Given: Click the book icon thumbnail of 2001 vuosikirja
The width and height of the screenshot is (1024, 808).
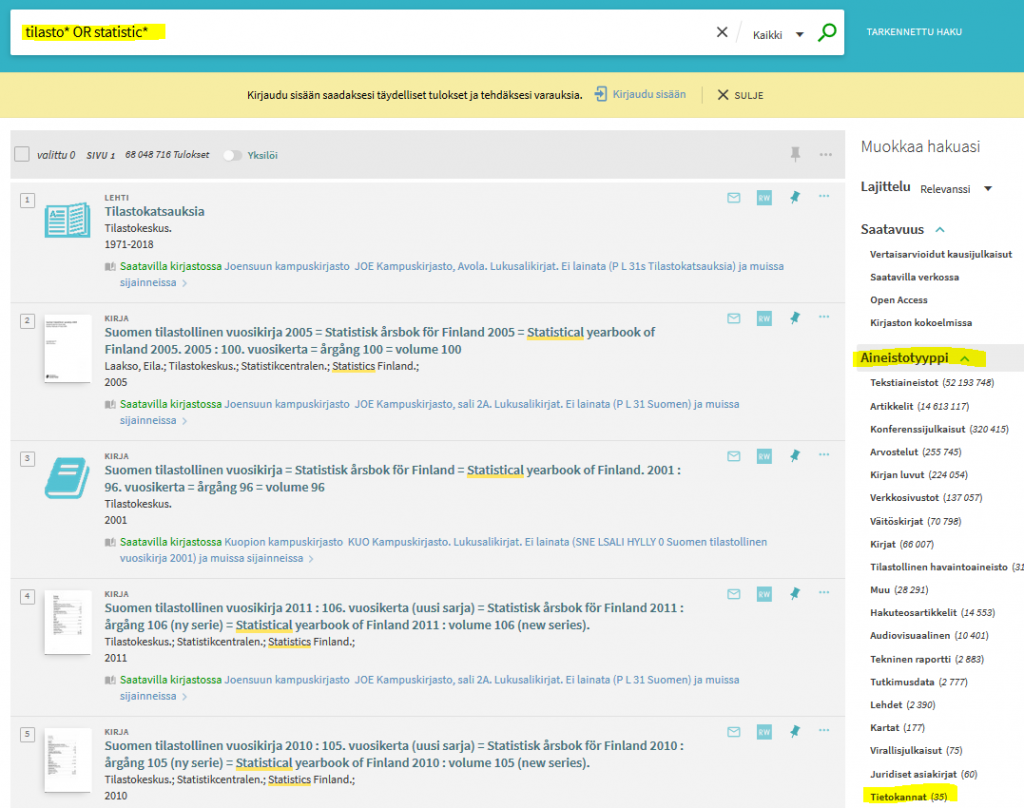Looking at the screenshot, I should 67,478.
